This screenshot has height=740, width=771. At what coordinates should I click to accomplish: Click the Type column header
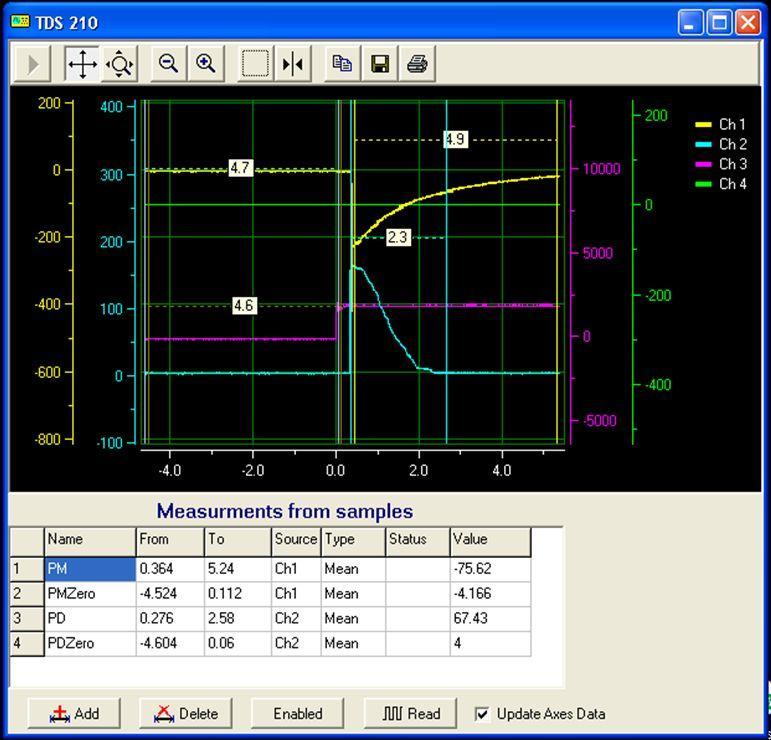tap(354, 542)
